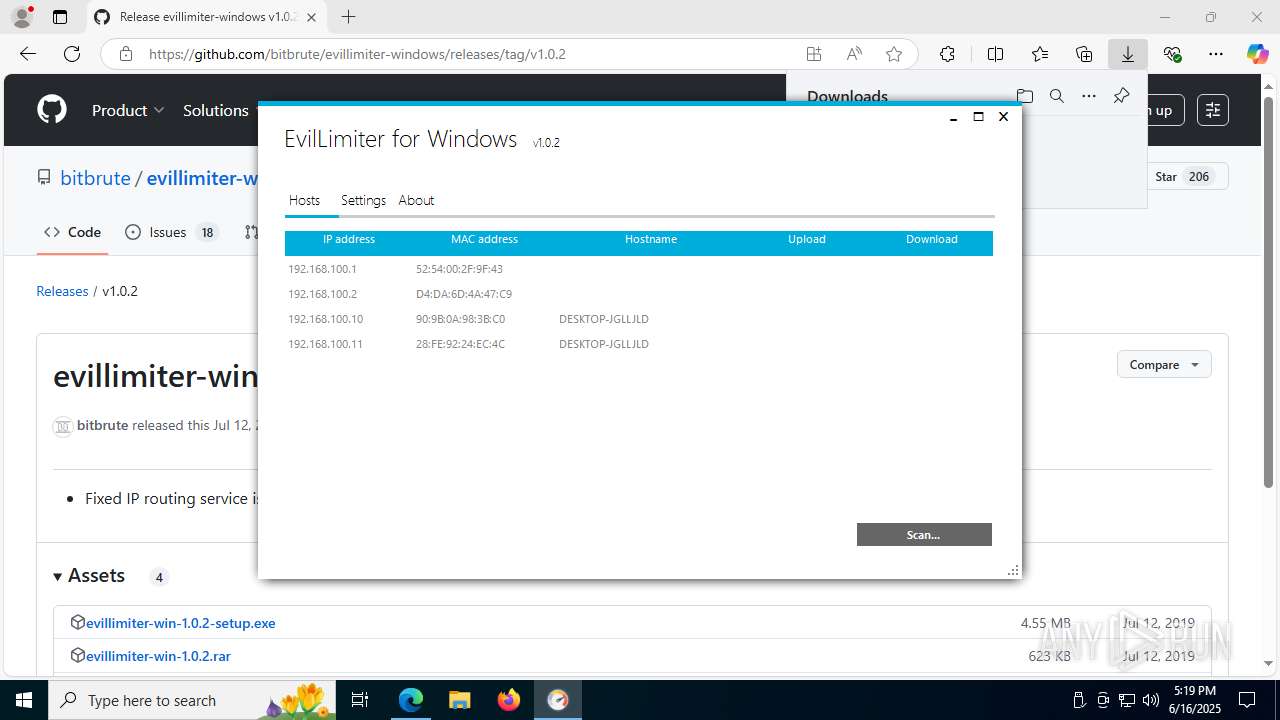Select host row 192.168.100.2
The image size is (1280, 720).
click(638, 294)
